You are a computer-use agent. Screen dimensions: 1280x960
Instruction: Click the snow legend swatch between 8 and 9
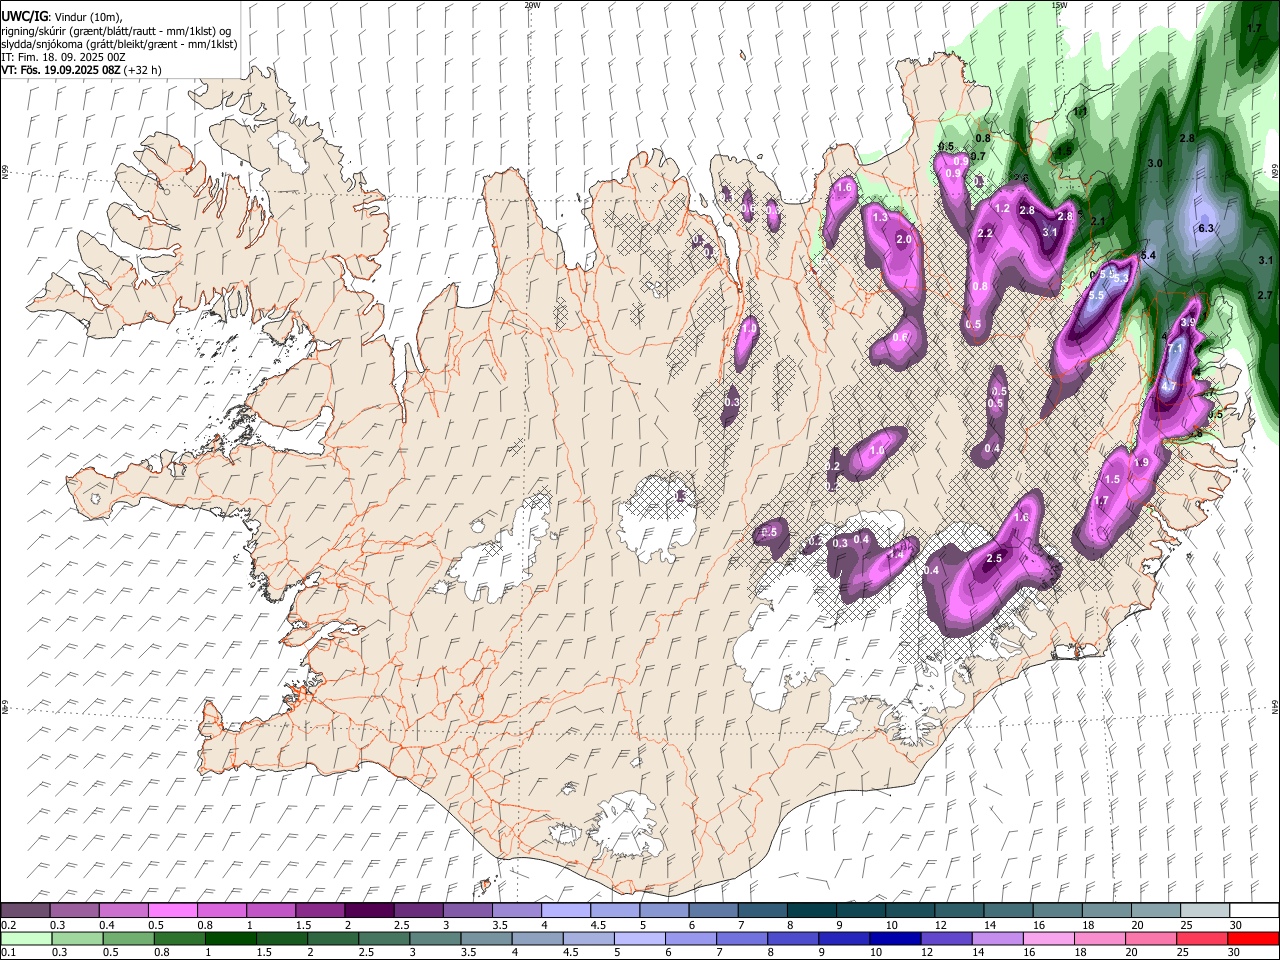coord(812,911)
